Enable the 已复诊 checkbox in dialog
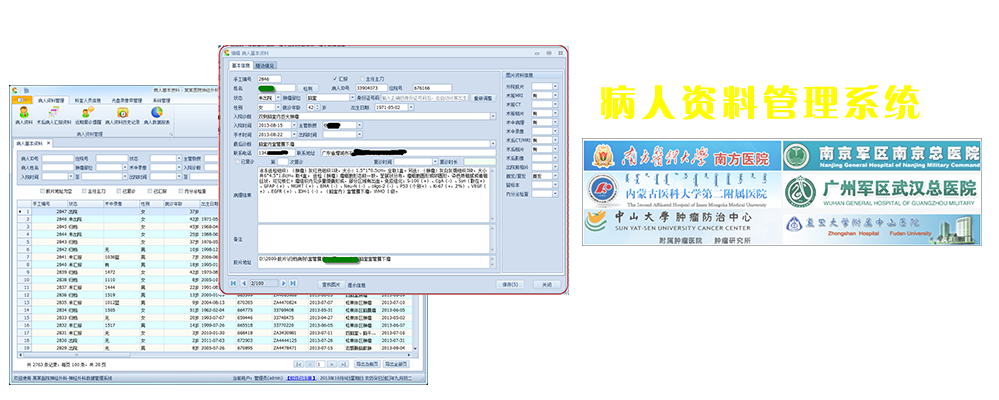999x400 pixels. pyautogui.click(x=236, y=160)
